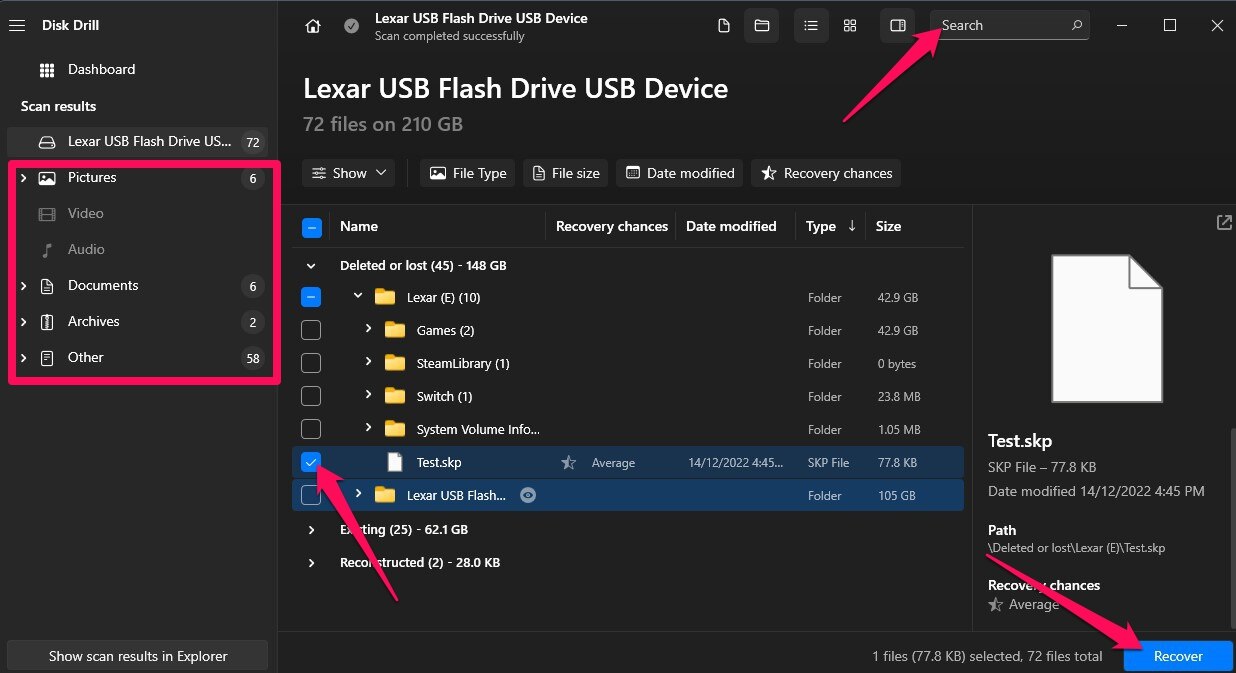Filter by File Type
The image size is (1236, 673).
[x=467, y=173]
